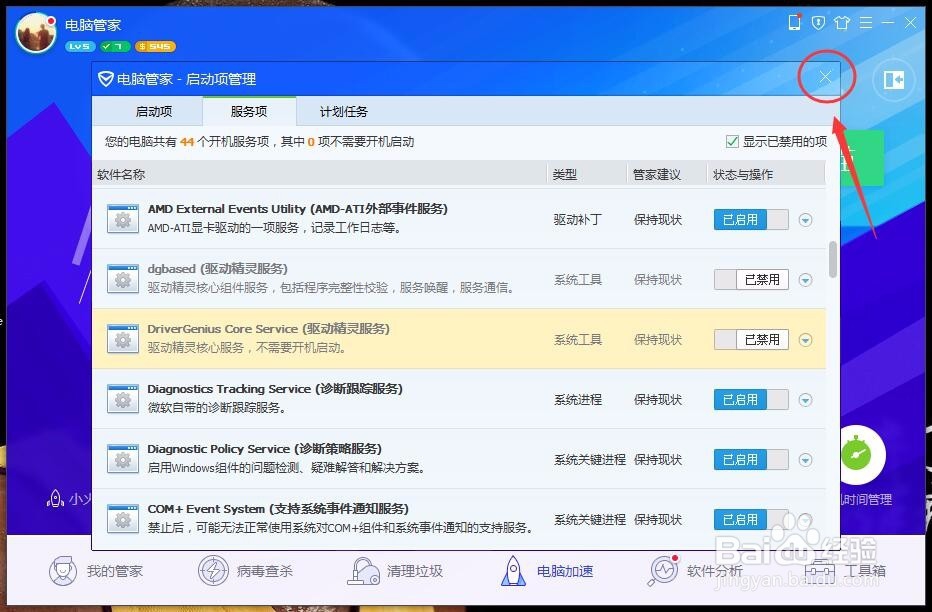This screenshot has height=612, width=932.
Task: Click the shield logo in the dialog title
Action: click(x=106, y=78)
